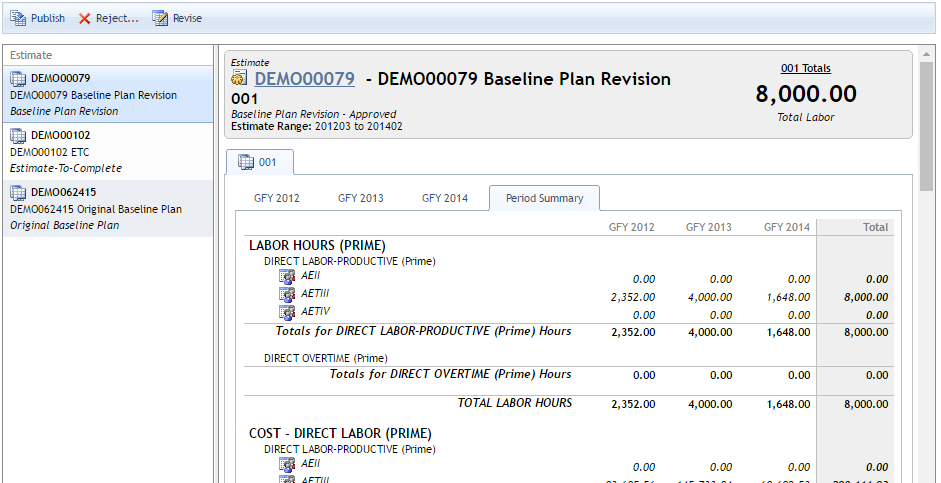
Task: Click Totals for DIRECT LABOR-PRODUCTIVE (Prime) Hours
Action: tap(424, 331)
